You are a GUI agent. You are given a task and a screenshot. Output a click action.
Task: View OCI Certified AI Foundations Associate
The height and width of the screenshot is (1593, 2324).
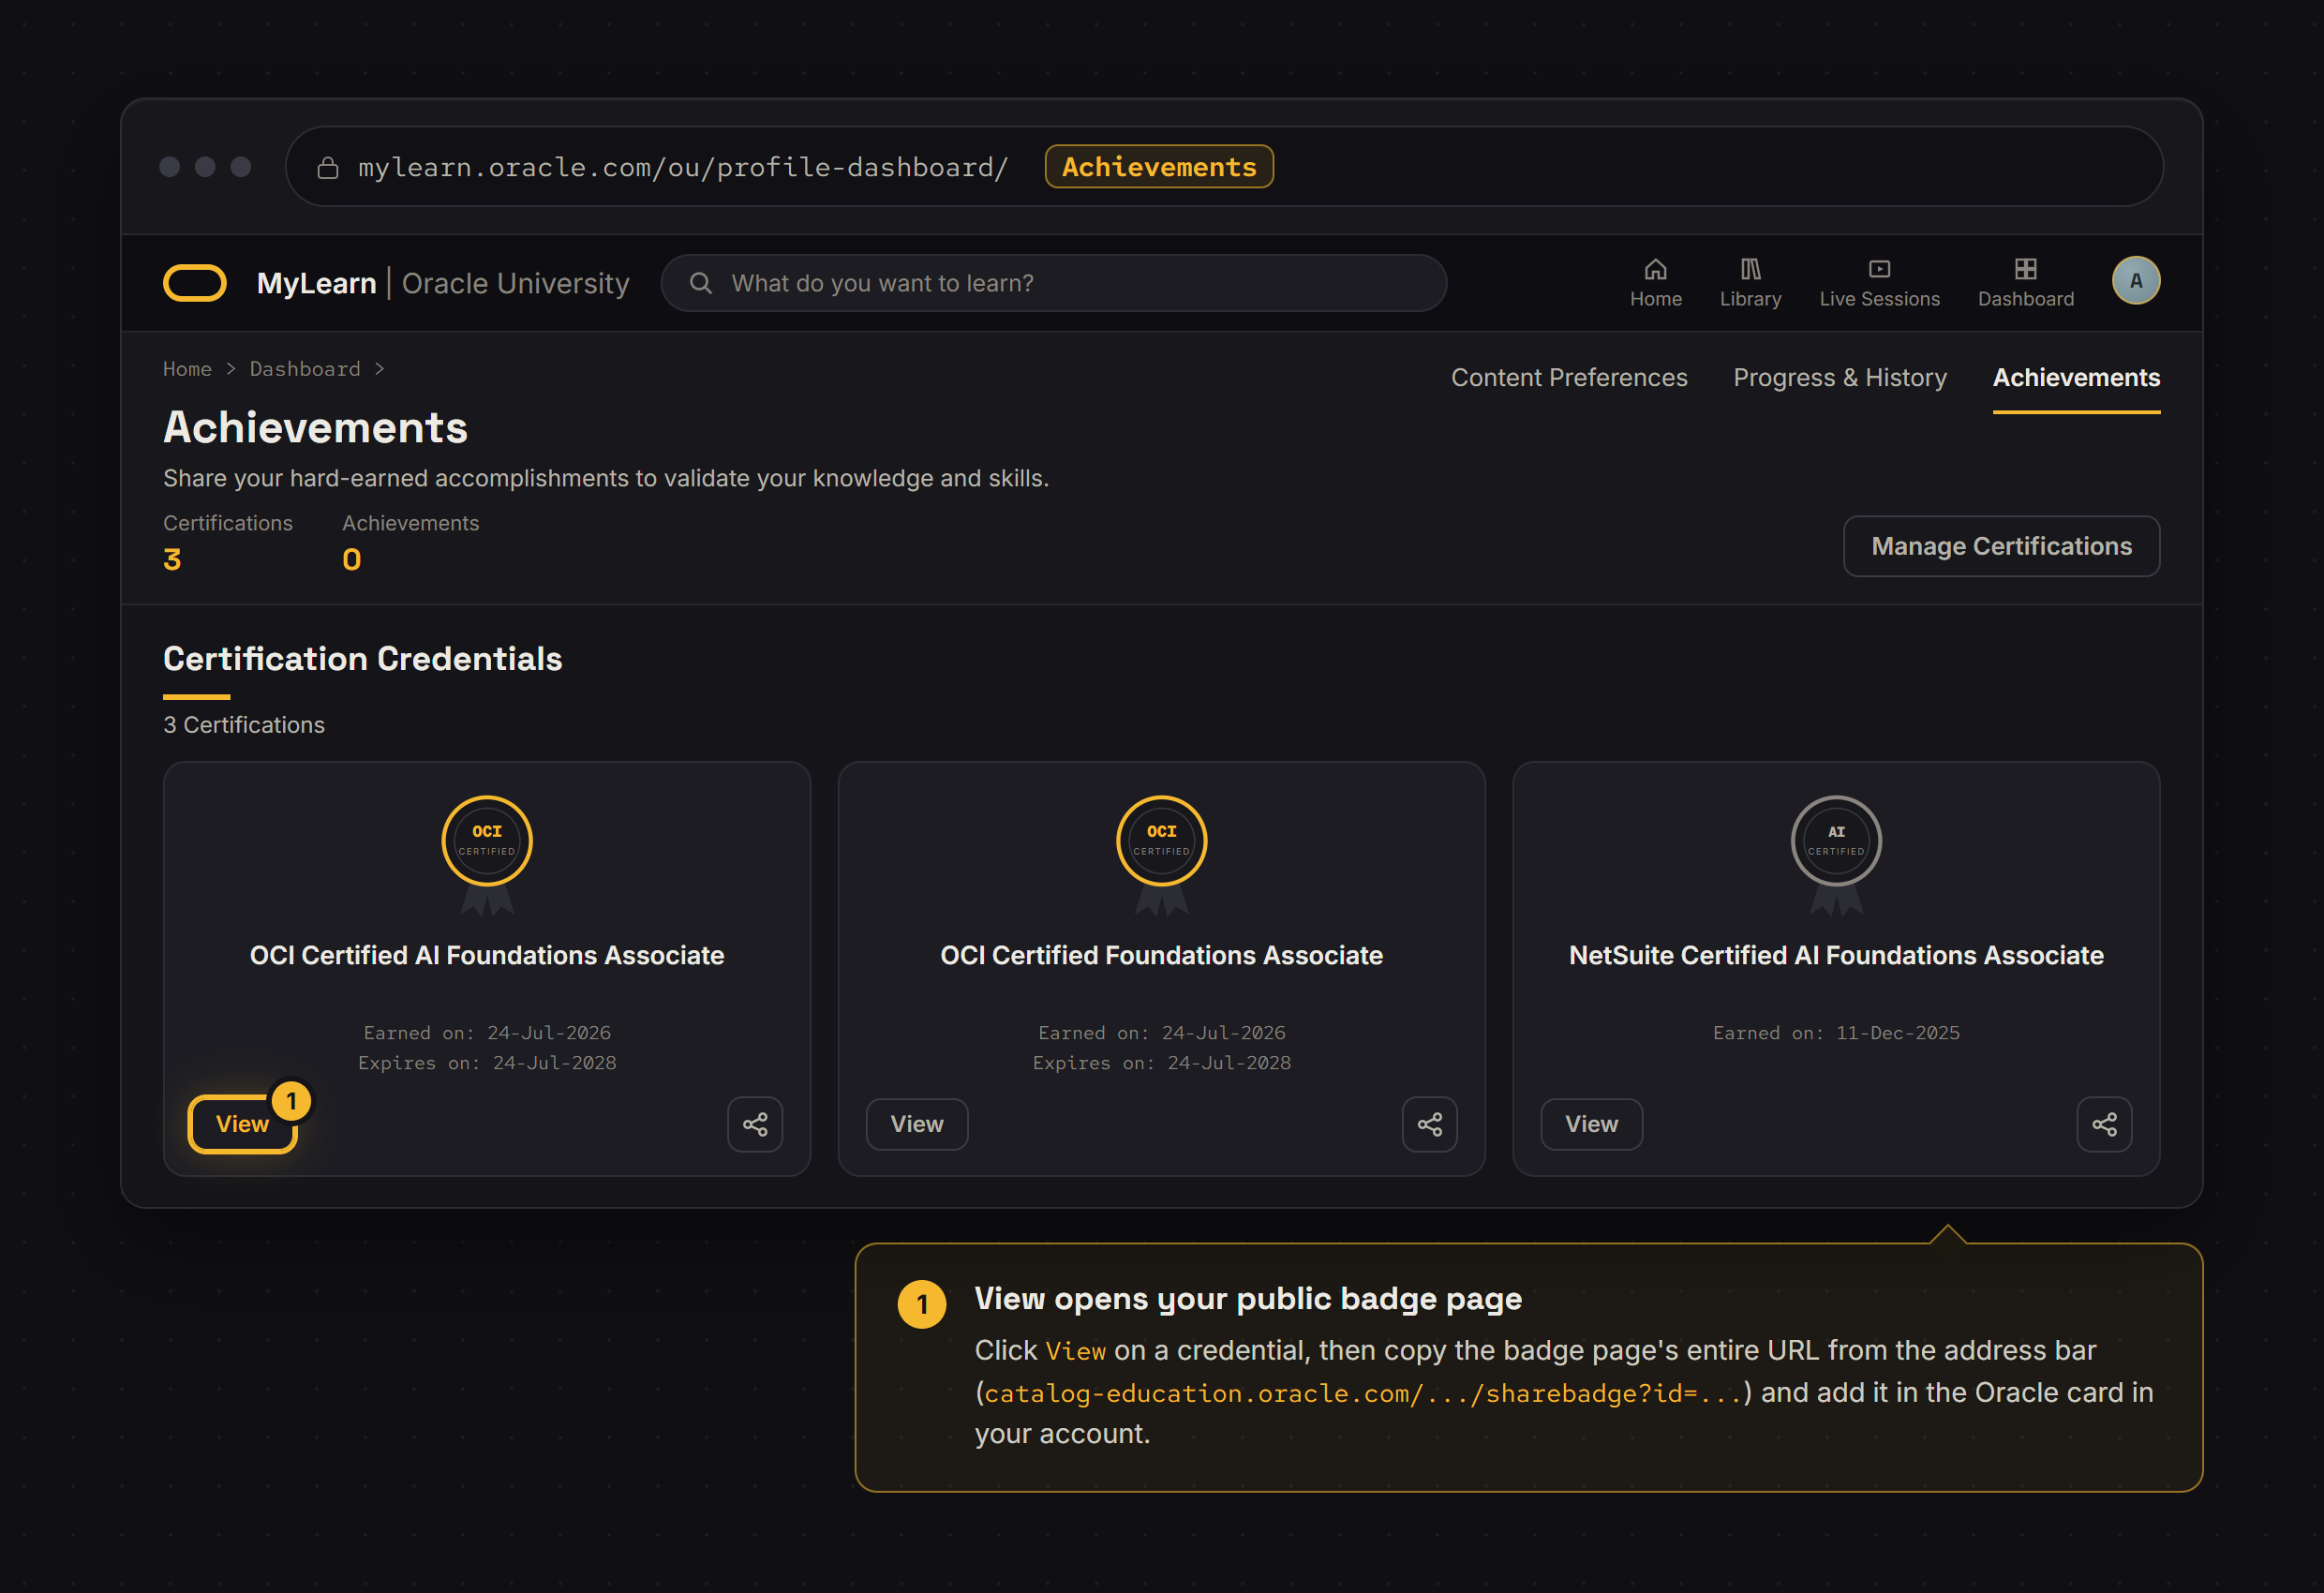click(x=242, y=1124)
